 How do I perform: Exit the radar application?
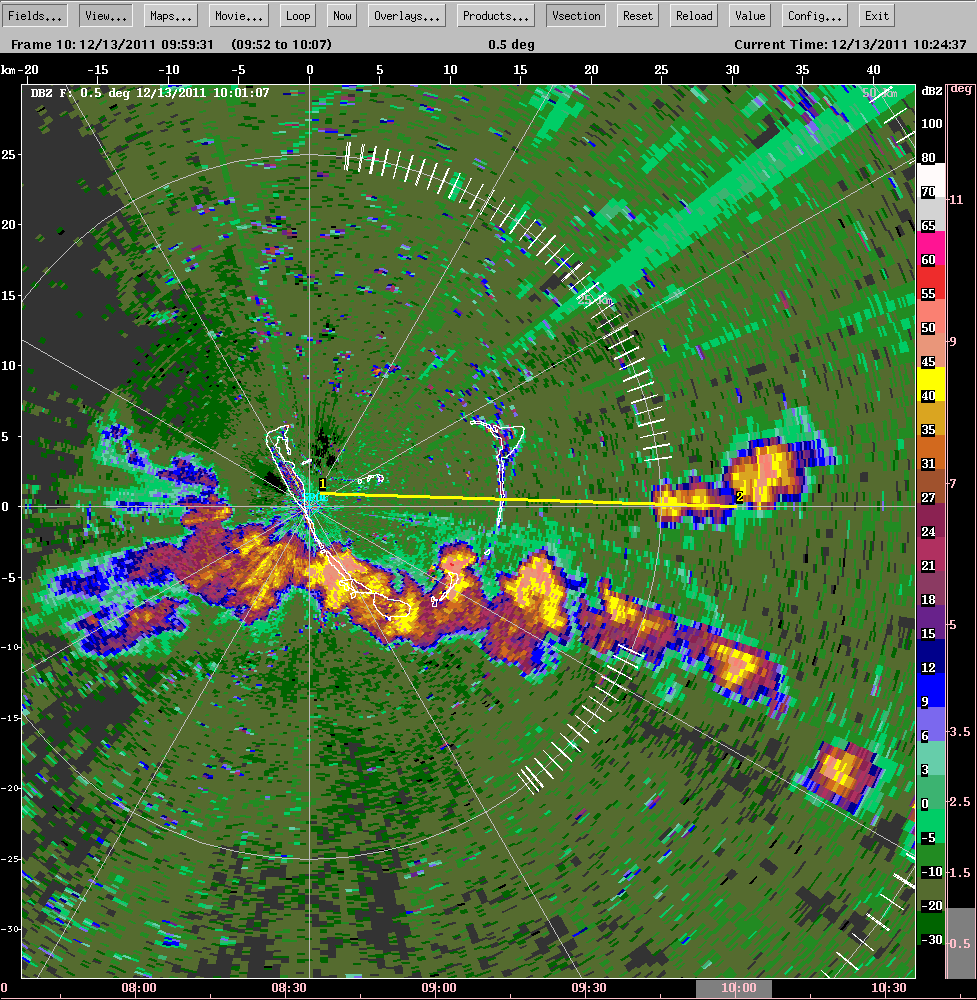coord(876,15)
